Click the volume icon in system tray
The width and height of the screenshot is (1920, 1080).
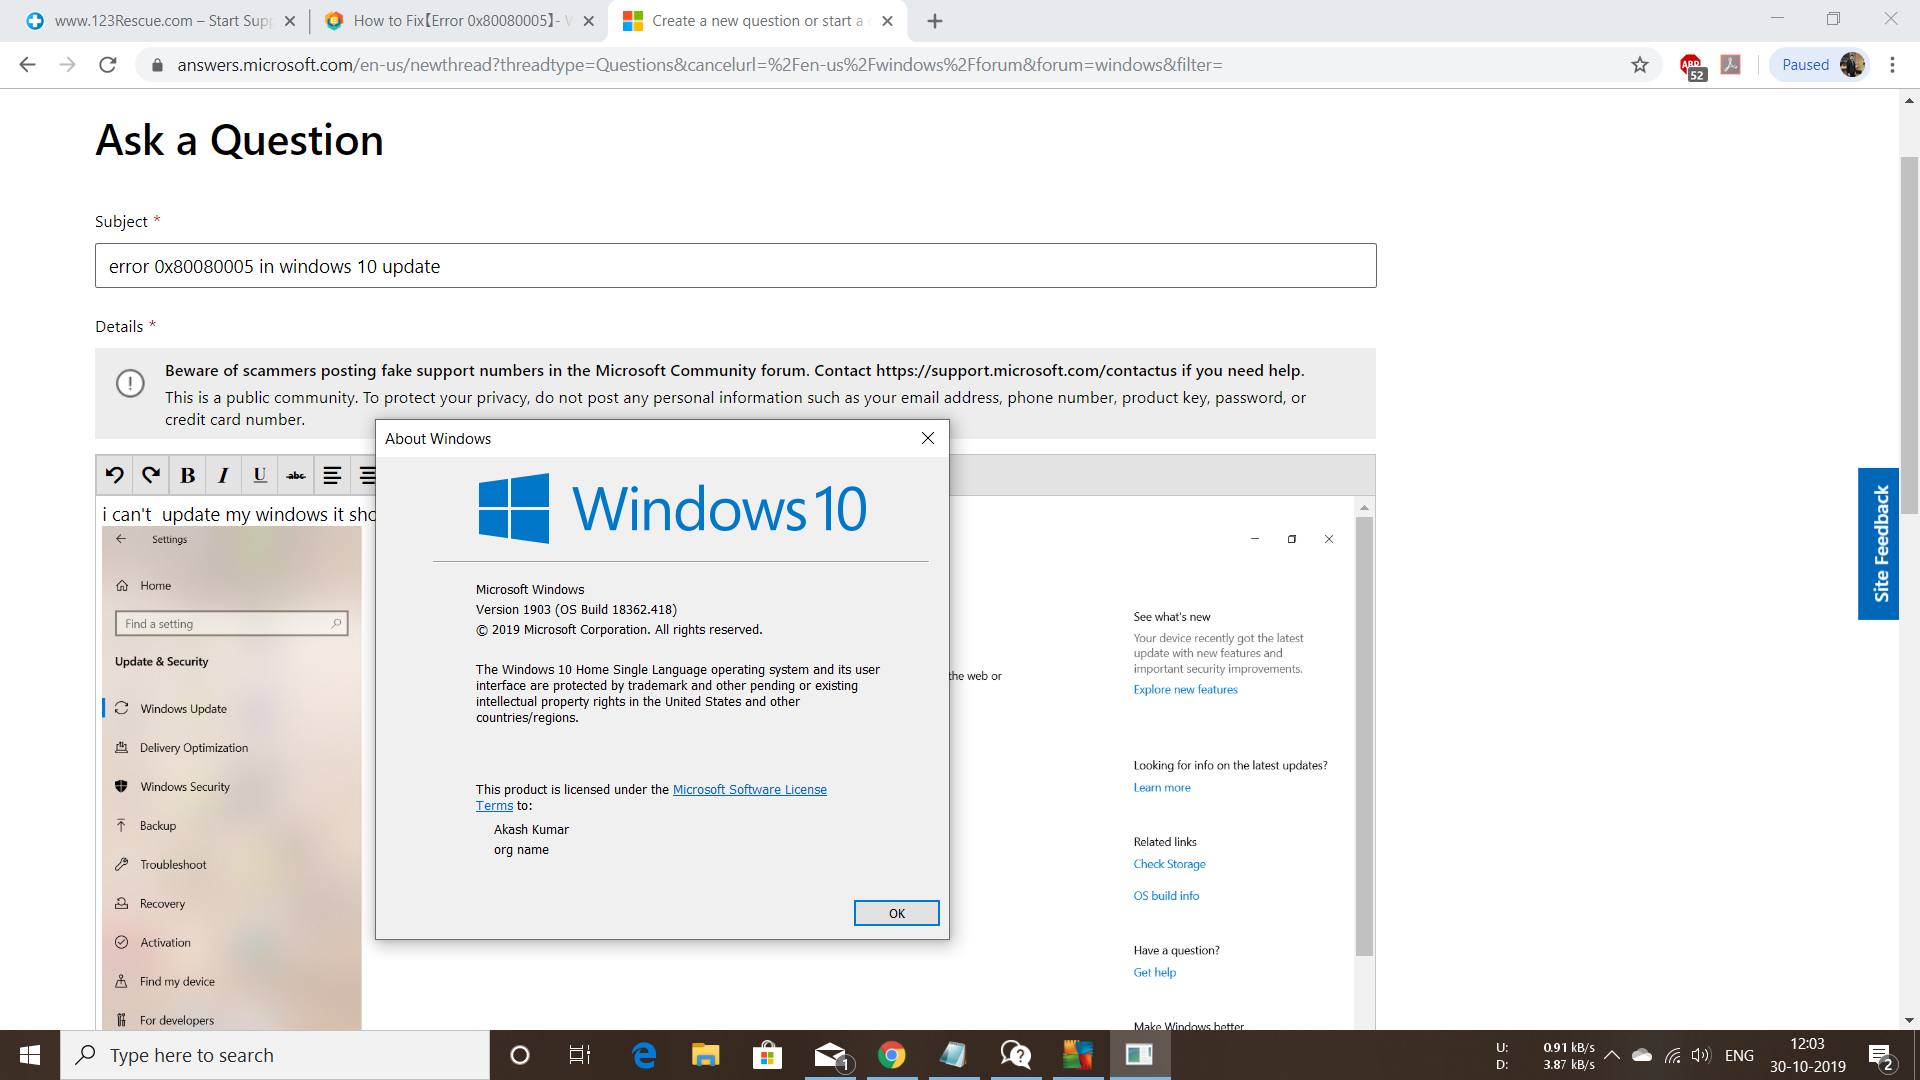click(x=1700, y=1055)
